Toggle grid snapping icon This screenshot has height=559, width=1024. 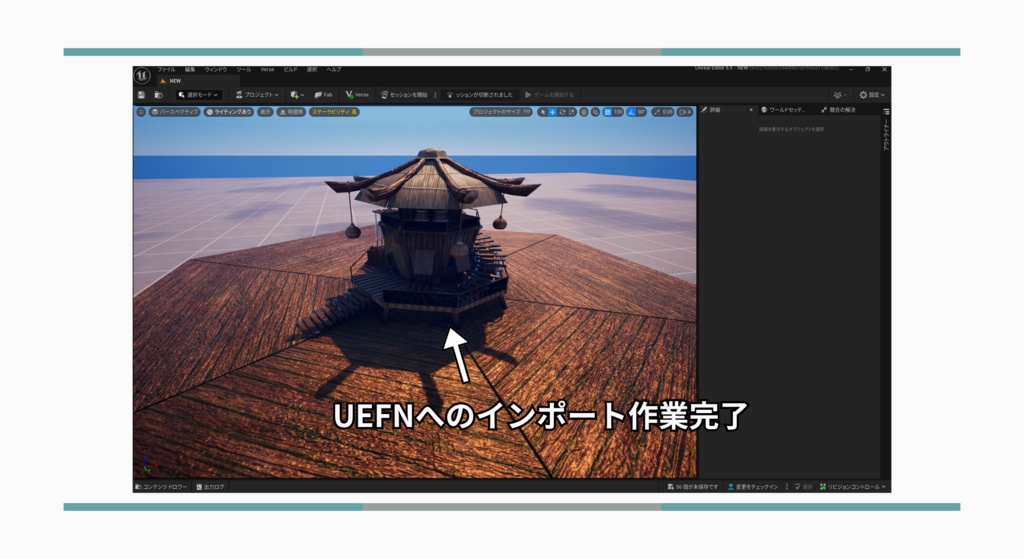(607, 112)
